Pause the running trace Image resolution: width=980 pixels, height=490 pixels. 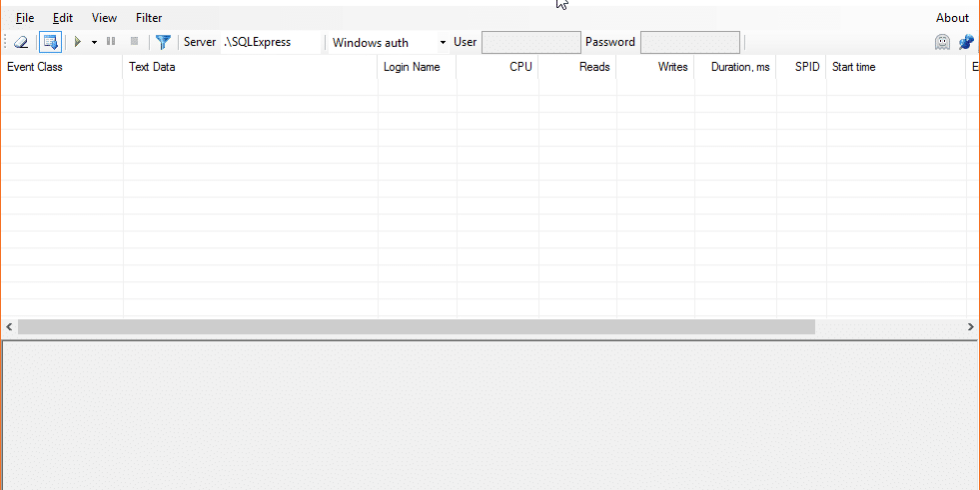(x=111, y=42)
